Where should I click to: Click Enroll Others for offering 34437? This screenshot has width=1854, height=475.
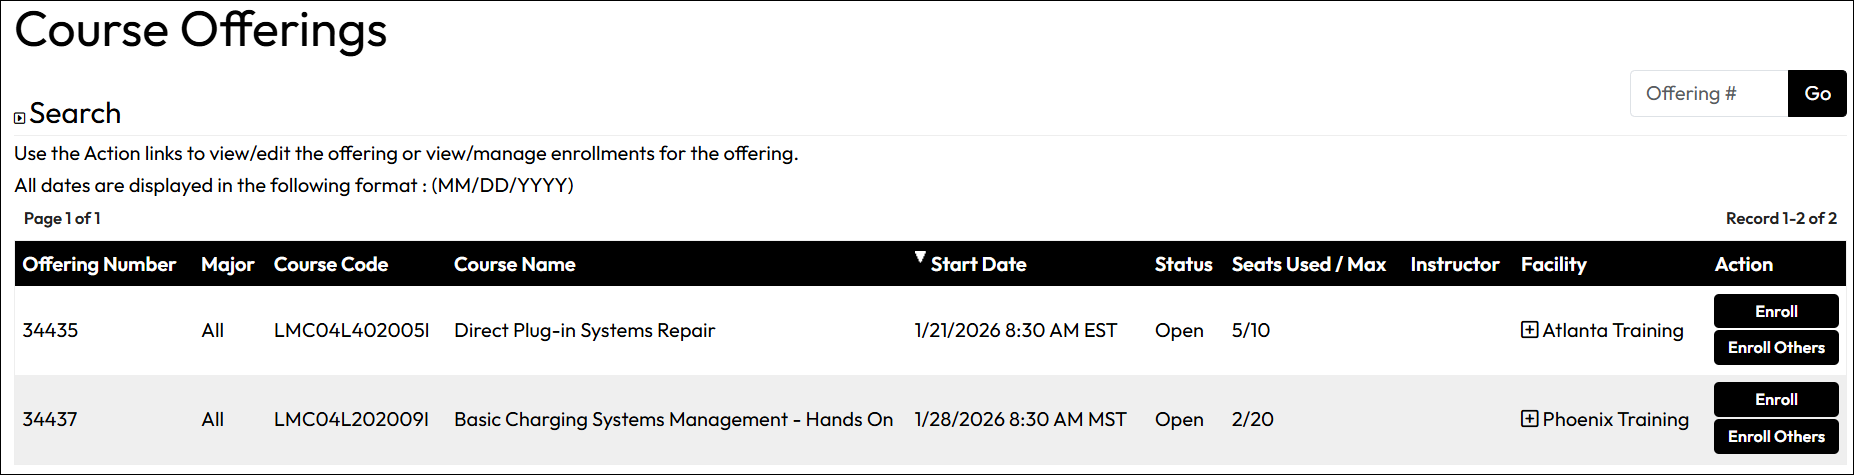(1776, 437)
